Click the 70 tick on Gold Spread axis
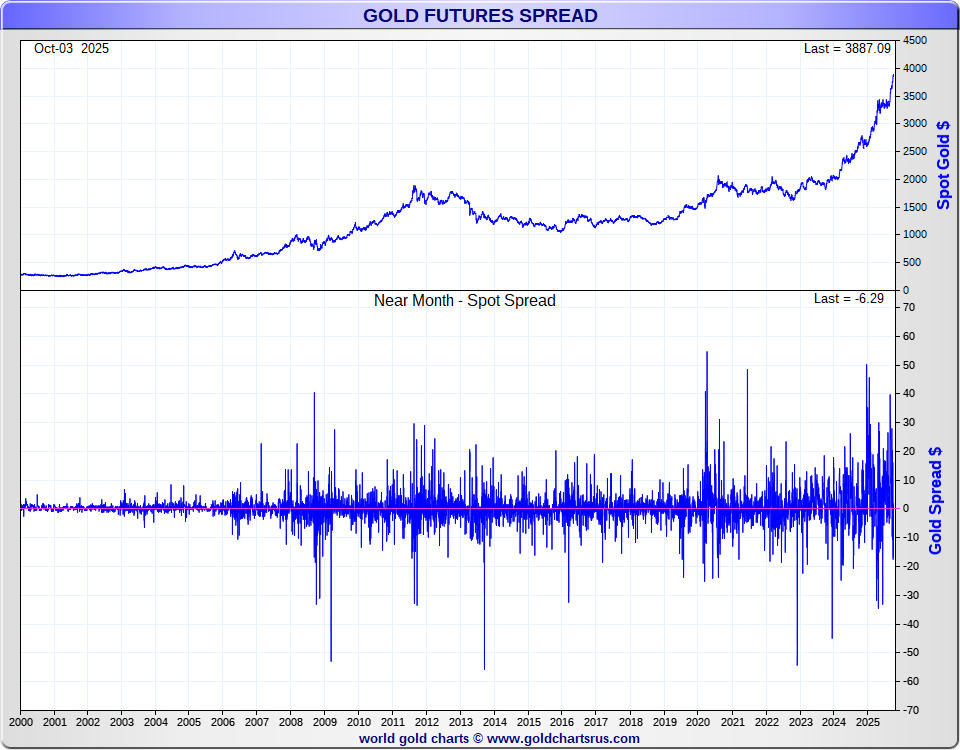 (x=910, y=307)
